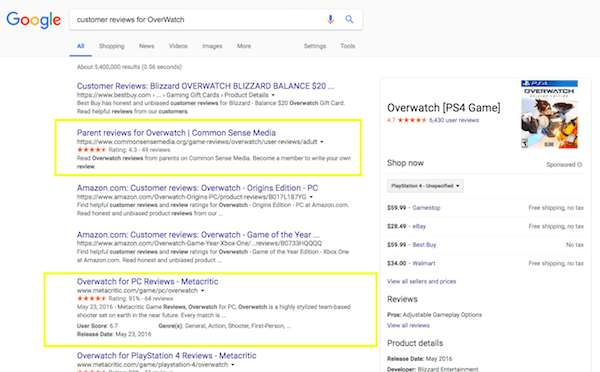Expand dropdown arrow beside bestbuy.com URL

point(273,95)
